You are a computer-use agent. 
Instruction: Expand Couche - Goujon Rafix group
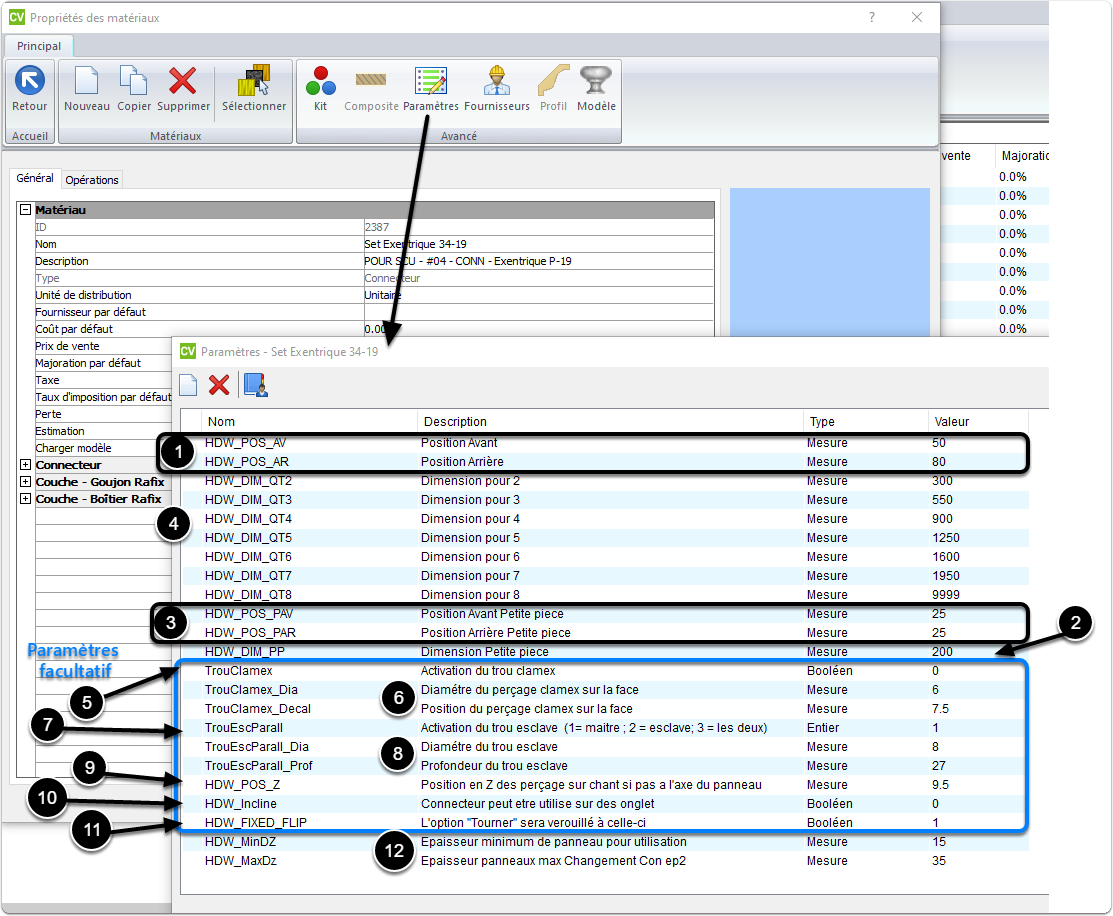(x=25, y=482)
